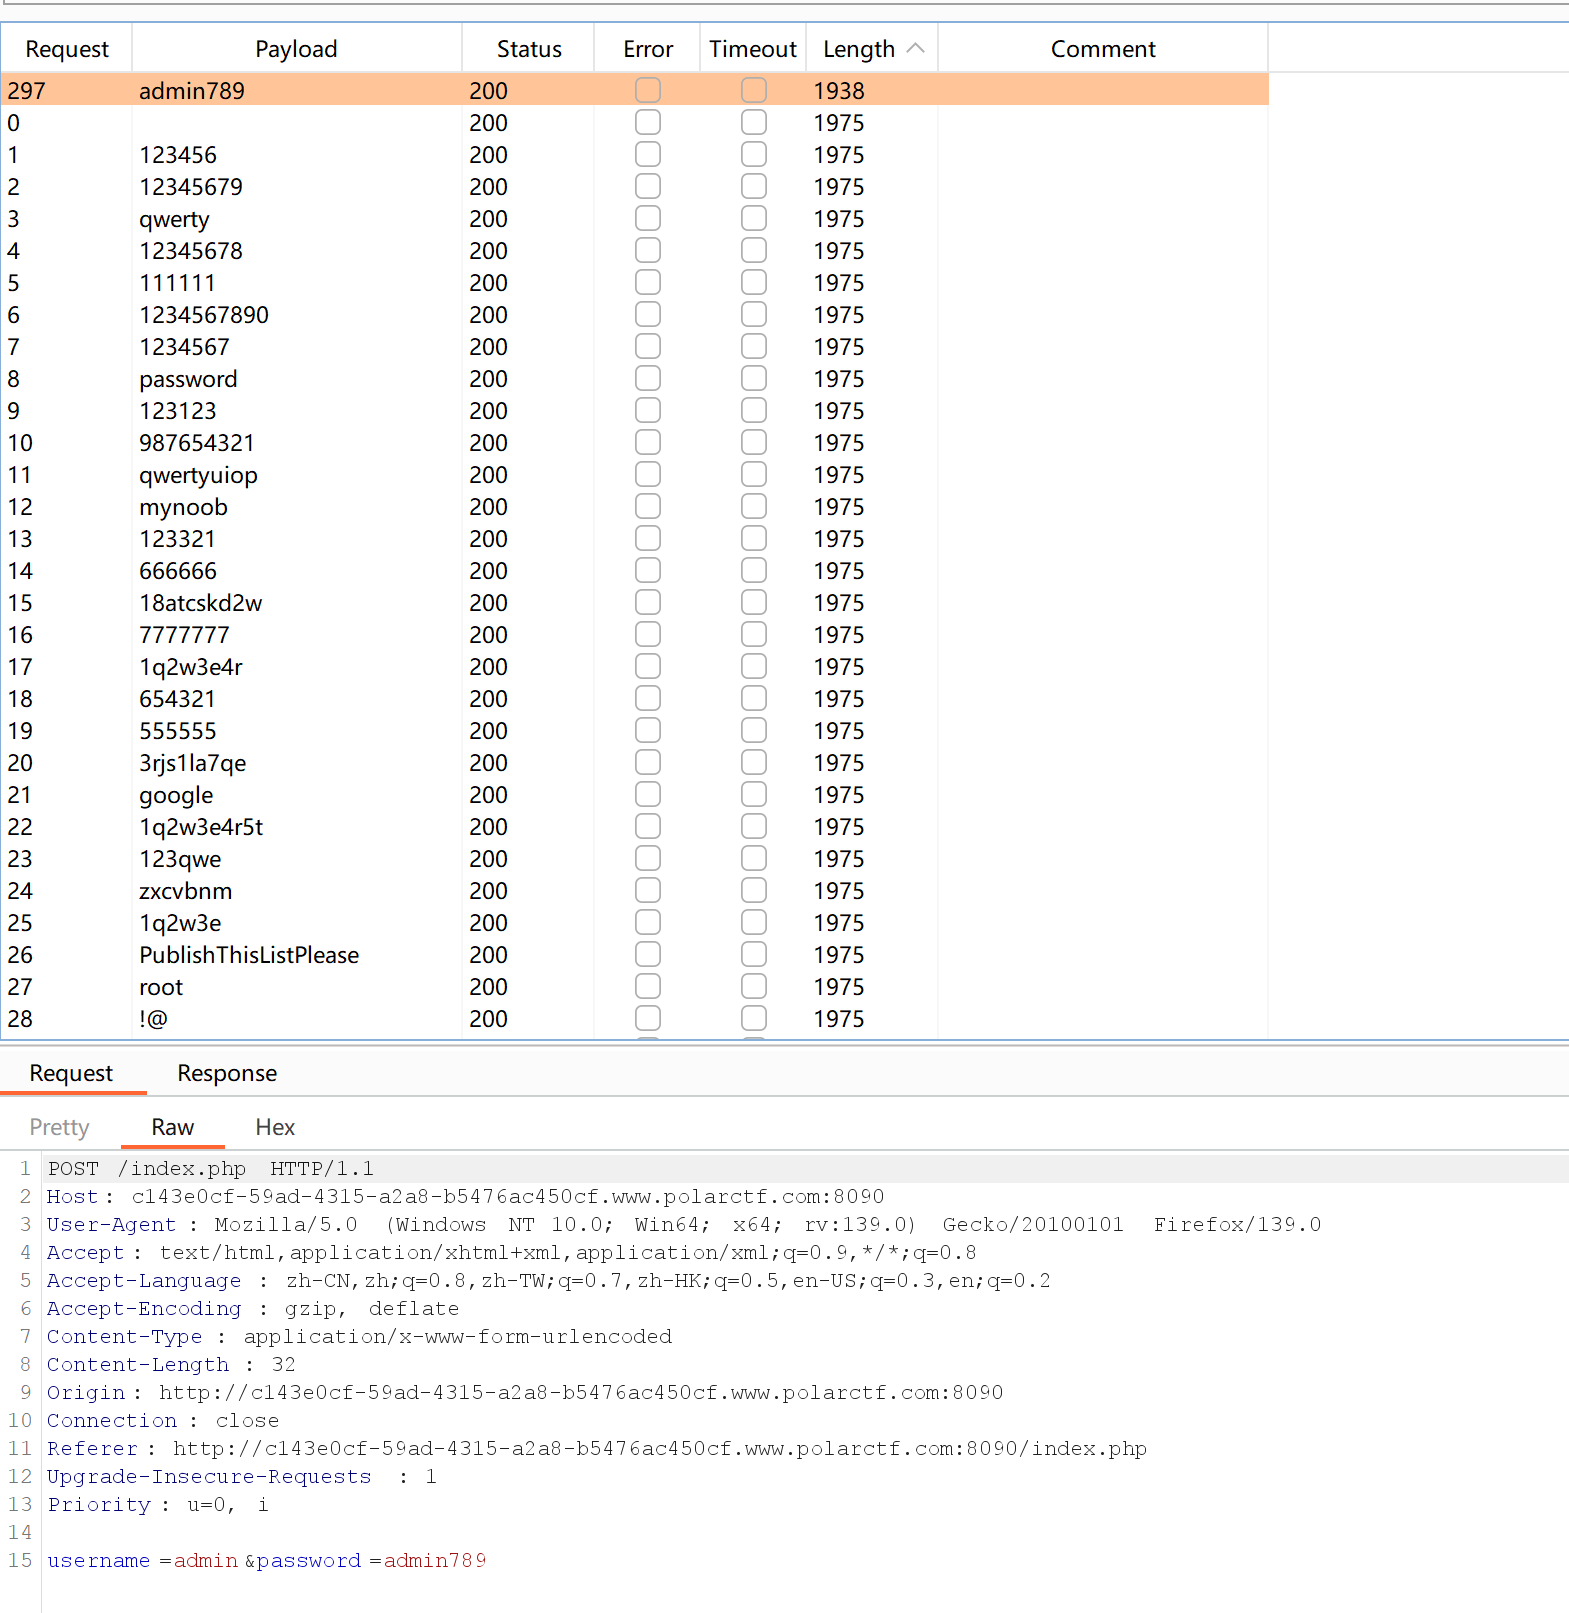Toggle Error checkbox for admin789 row

pos(648,90)
